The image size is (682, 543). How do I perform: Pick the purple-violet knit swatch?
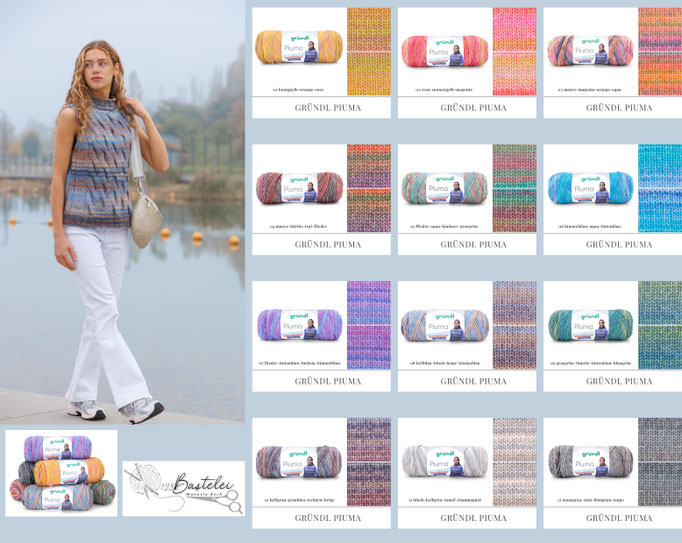[x=369, y=325]
